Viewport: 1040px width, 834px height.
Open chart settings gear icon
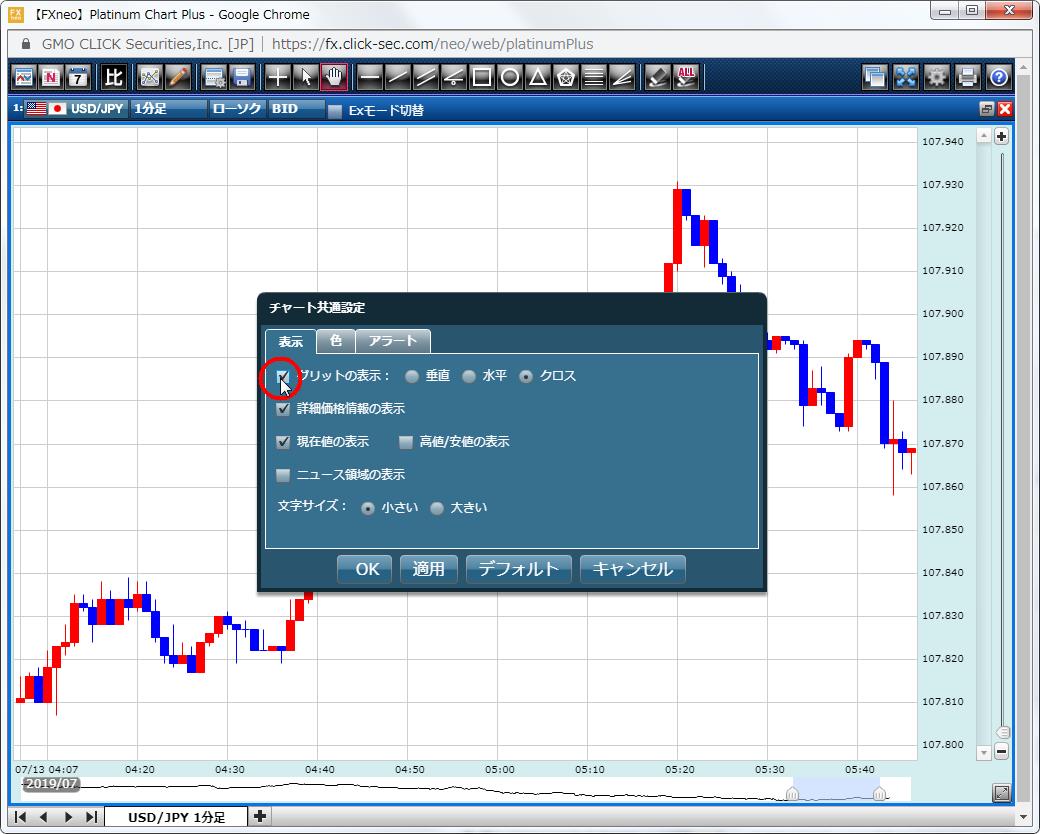tap(936, 77)
